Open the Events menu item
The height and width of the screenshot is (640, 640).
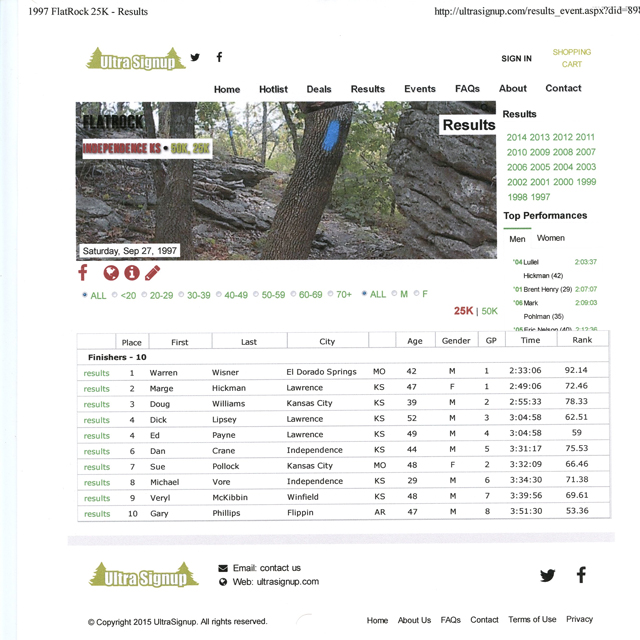tap(420, 89)
